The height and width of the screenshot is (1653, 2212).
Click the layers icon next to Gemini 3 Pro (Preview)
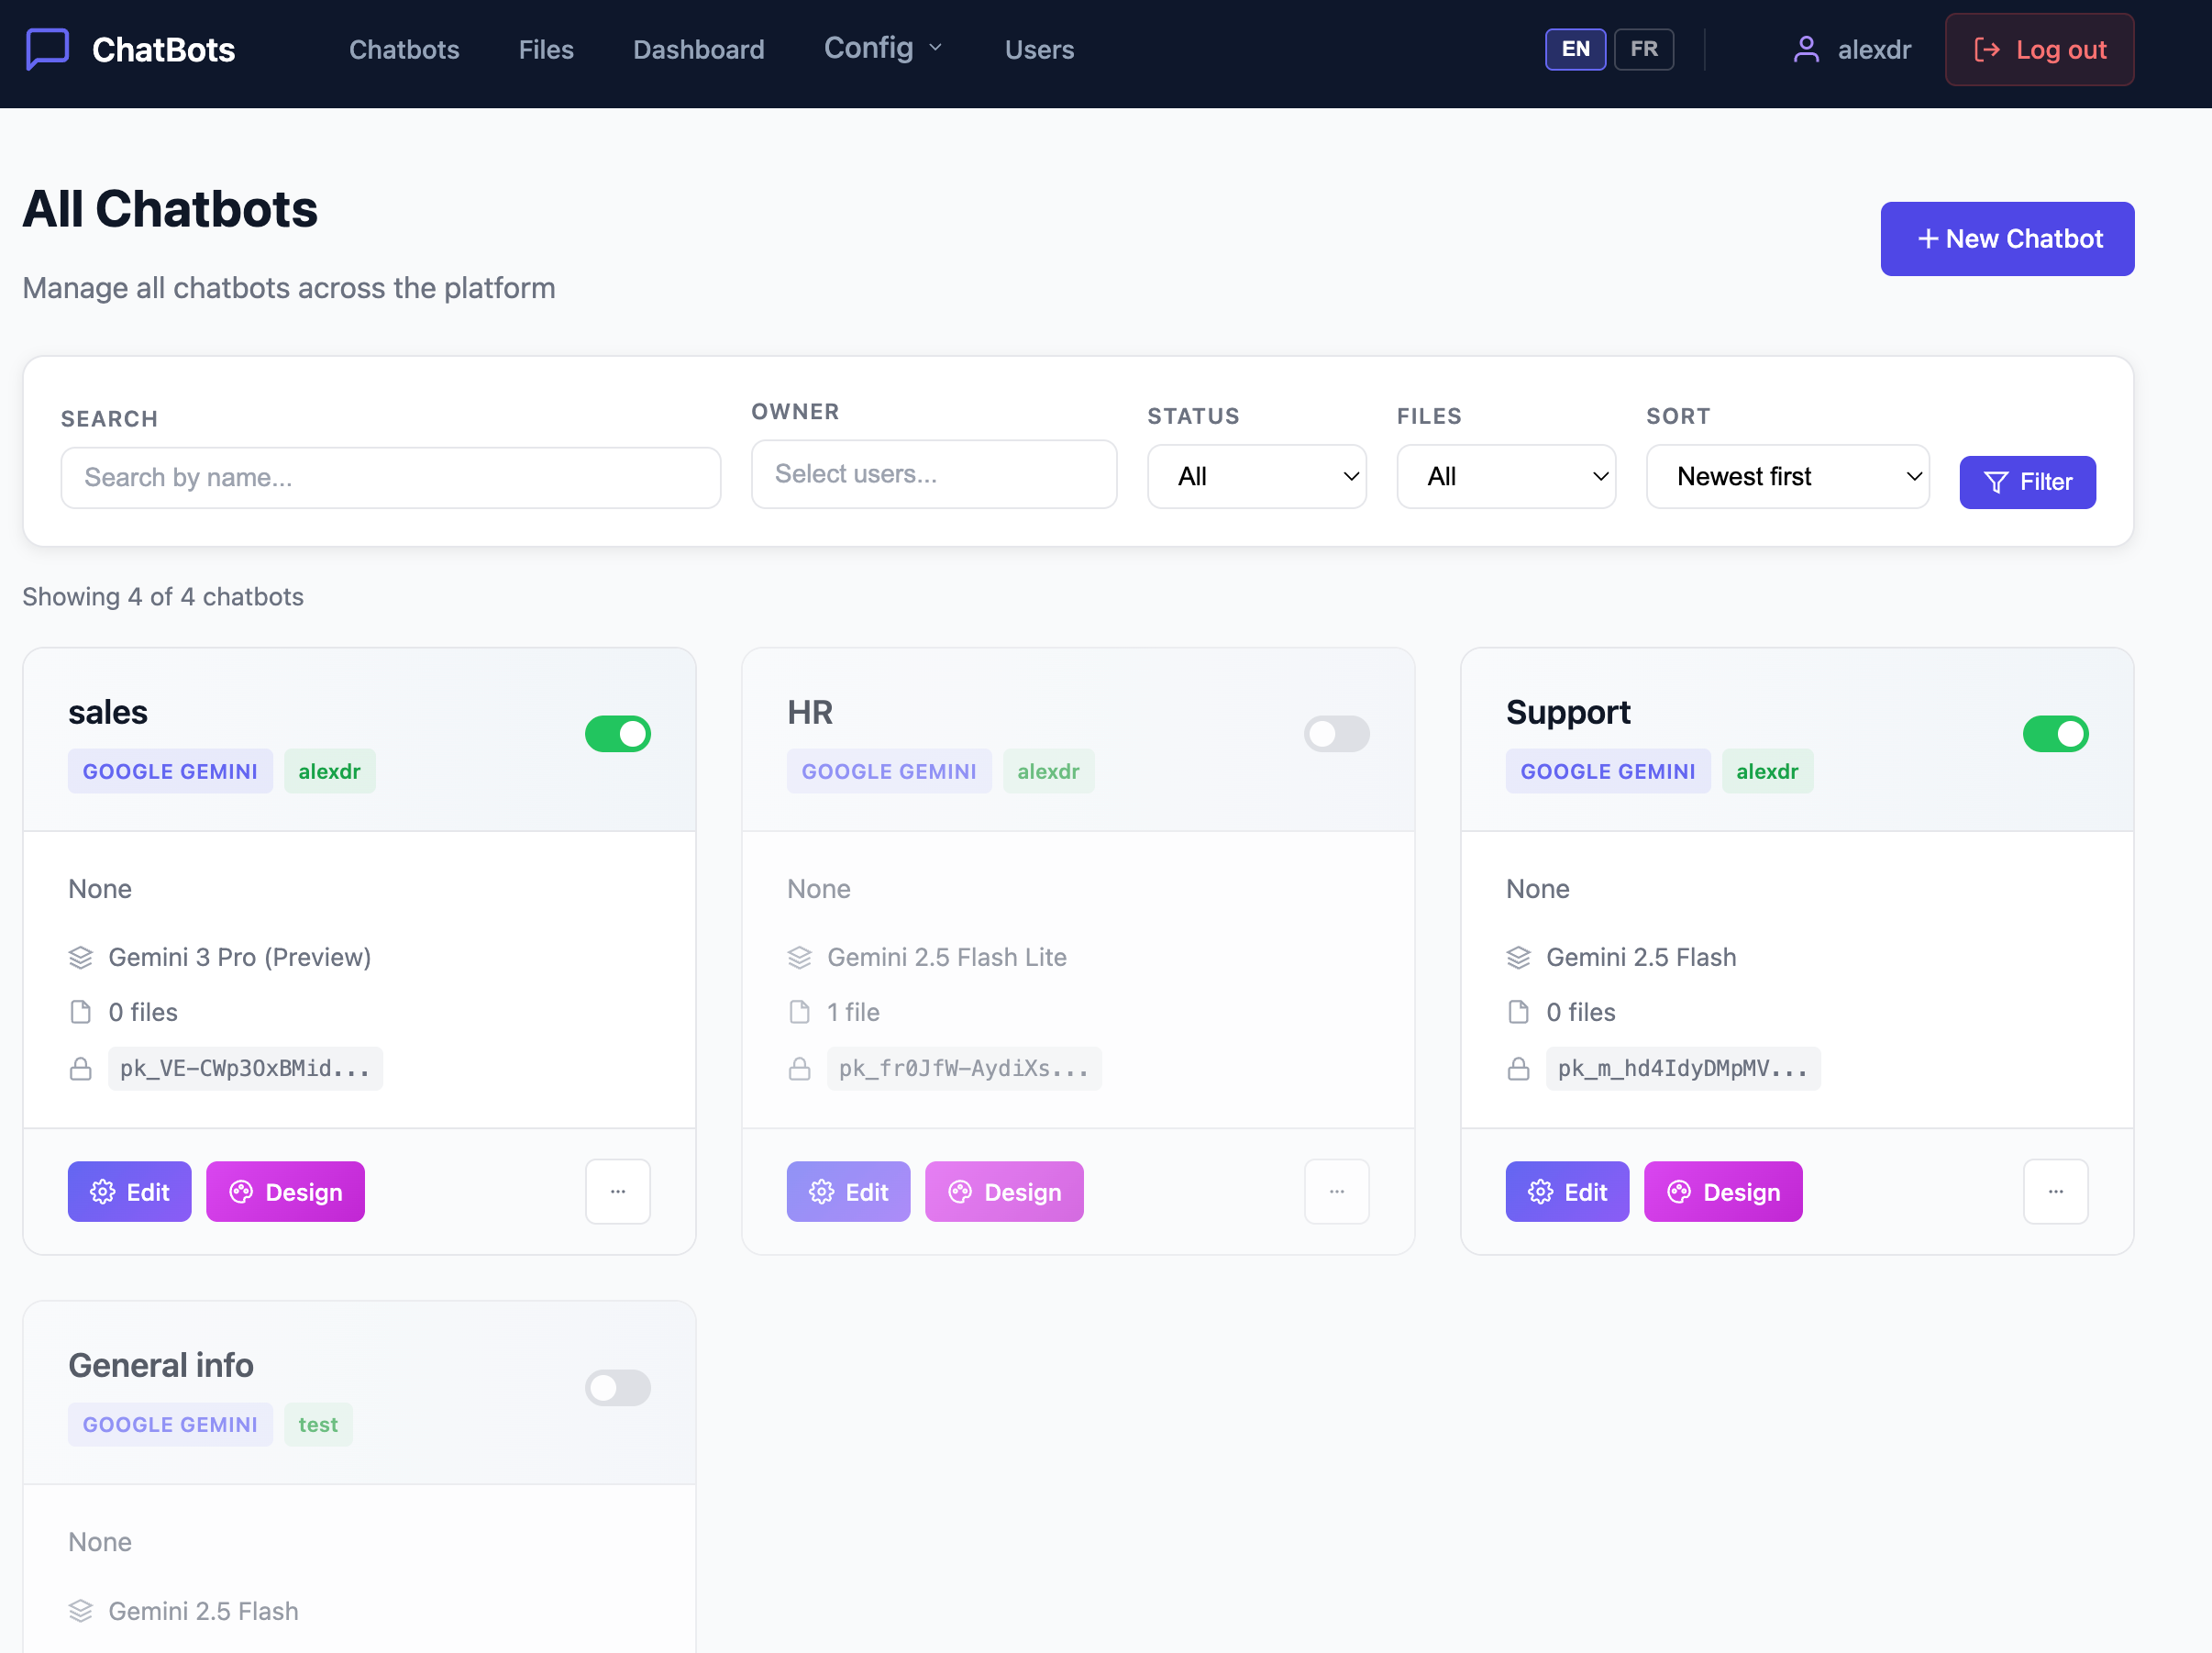81,957
